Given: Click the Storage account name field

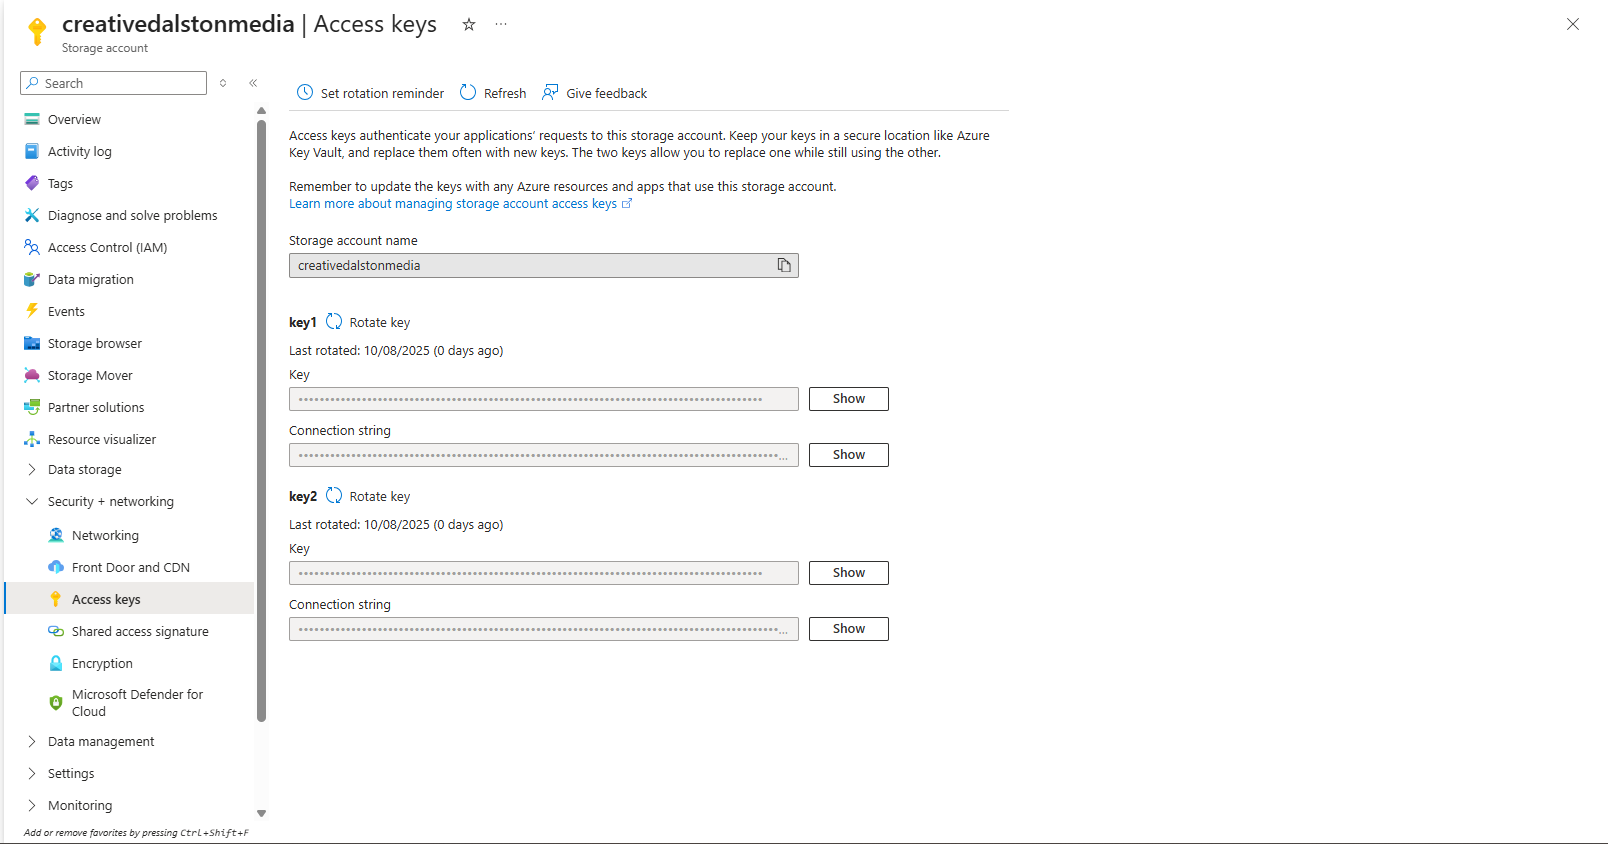Looking at the screenshot, I should pyautogui.click(x=544, y=265).
